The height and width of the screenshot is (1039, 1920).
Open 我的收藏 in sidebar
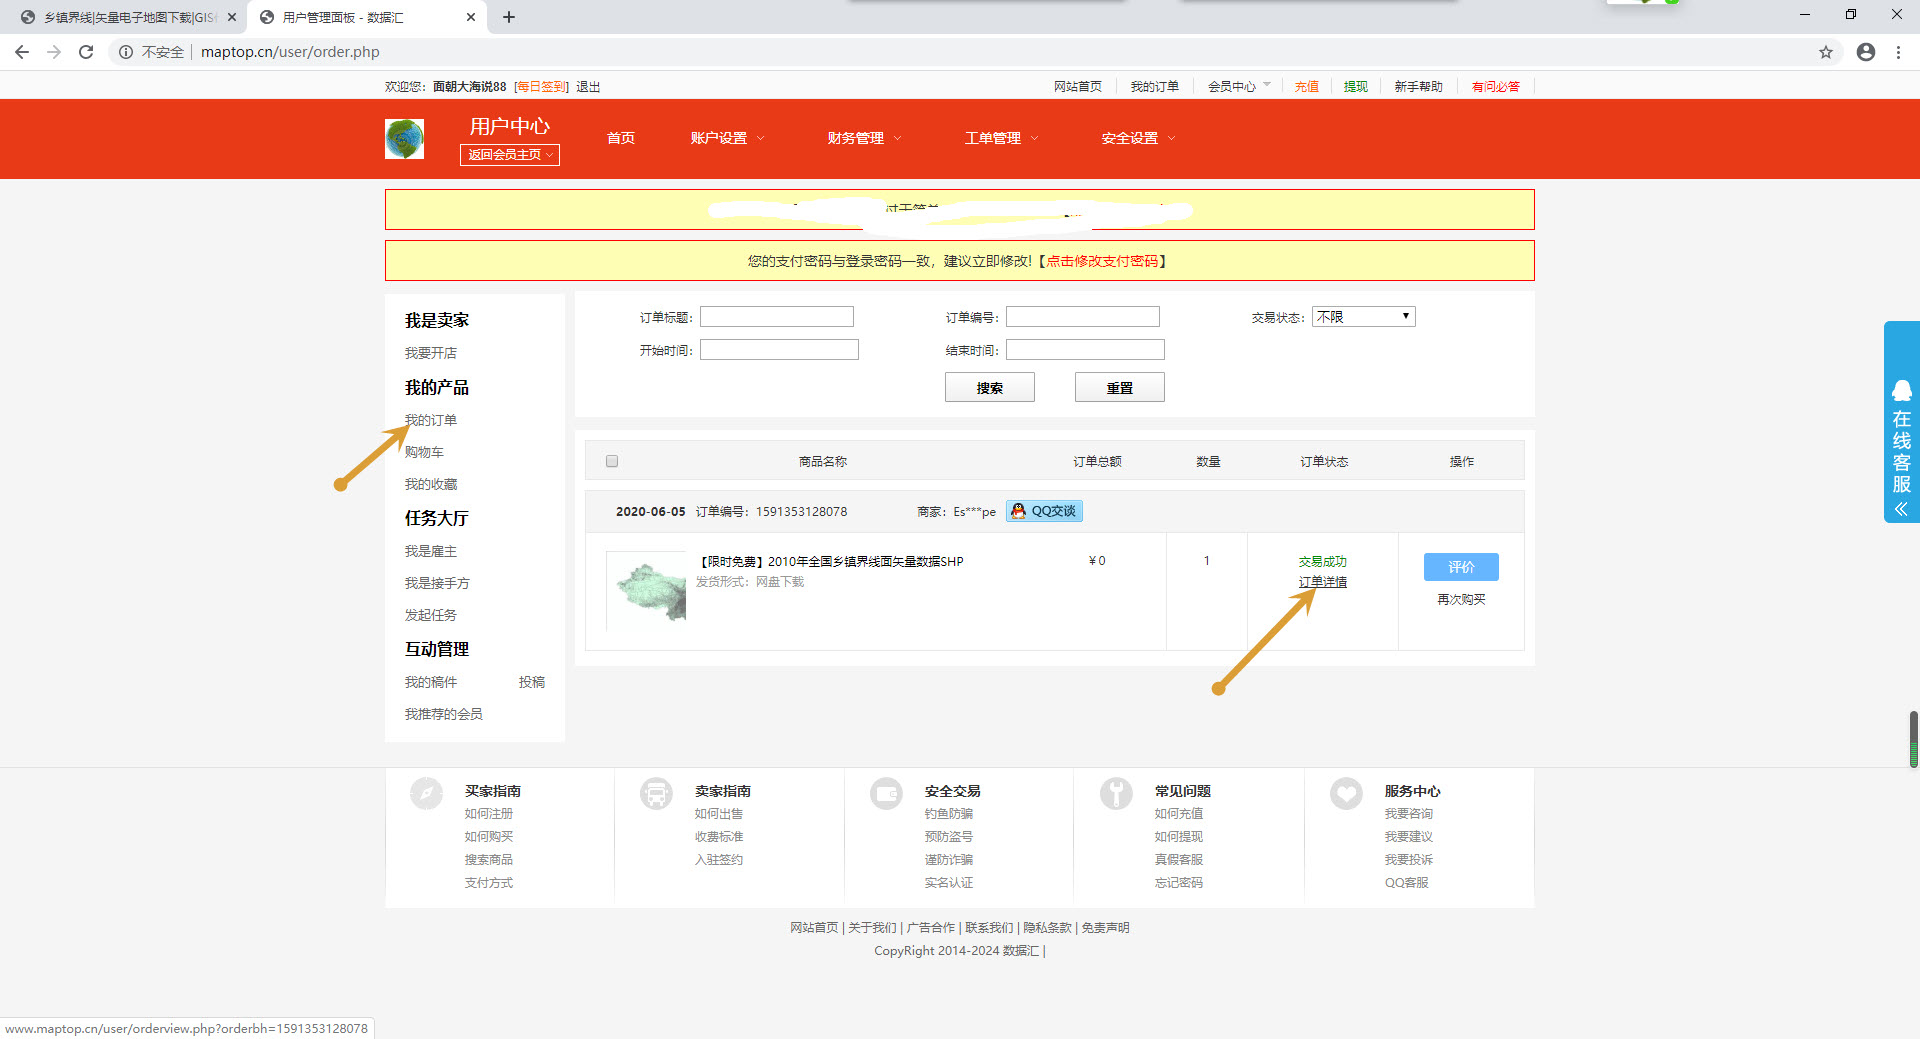pyautogui.click(x=431, y=484)
